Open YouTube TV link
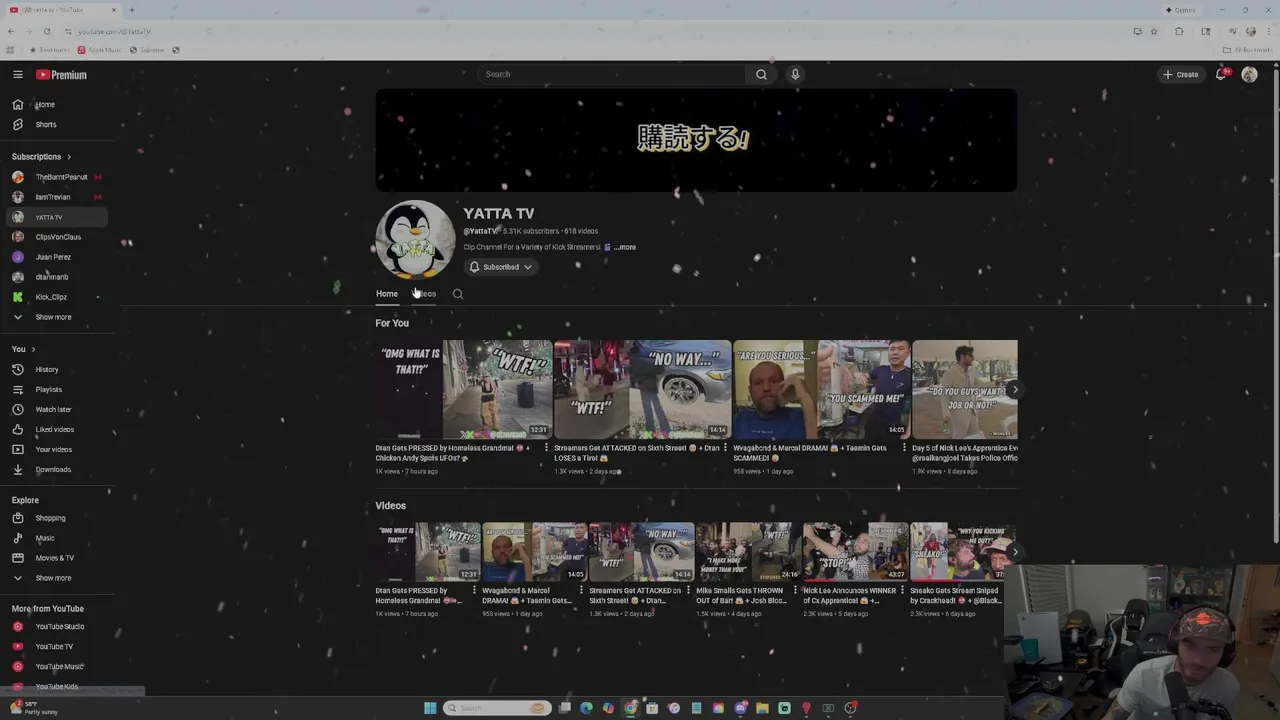 pos(56,646)
